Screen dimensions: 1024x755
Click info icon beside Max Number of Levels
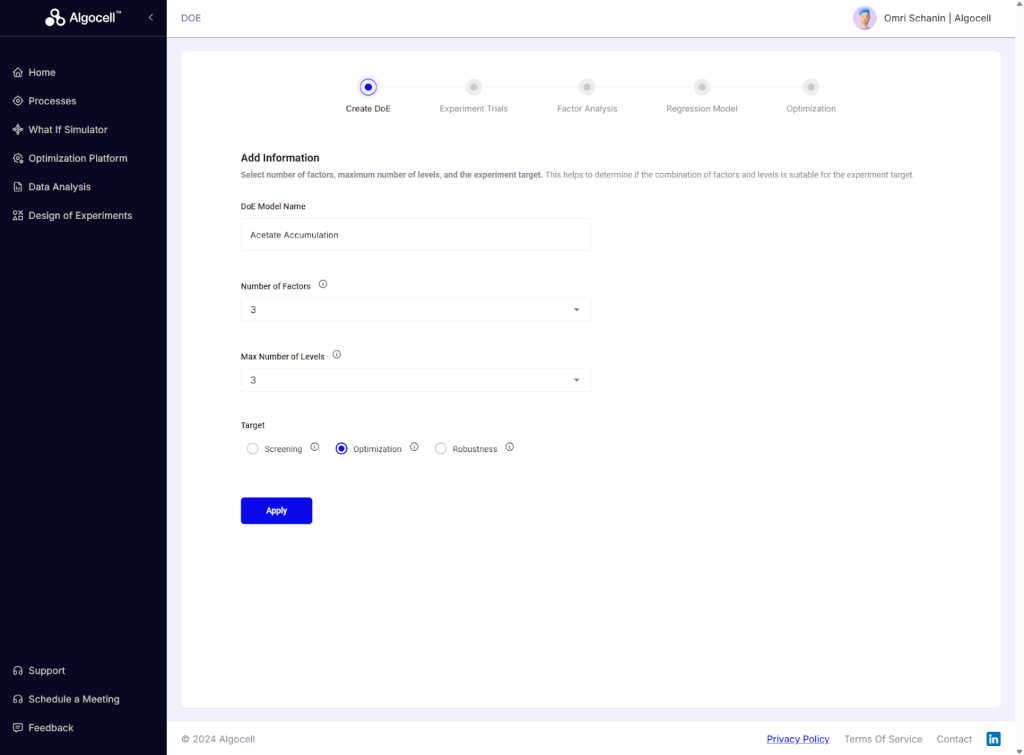pyautogui.click(x=337, y=355)
